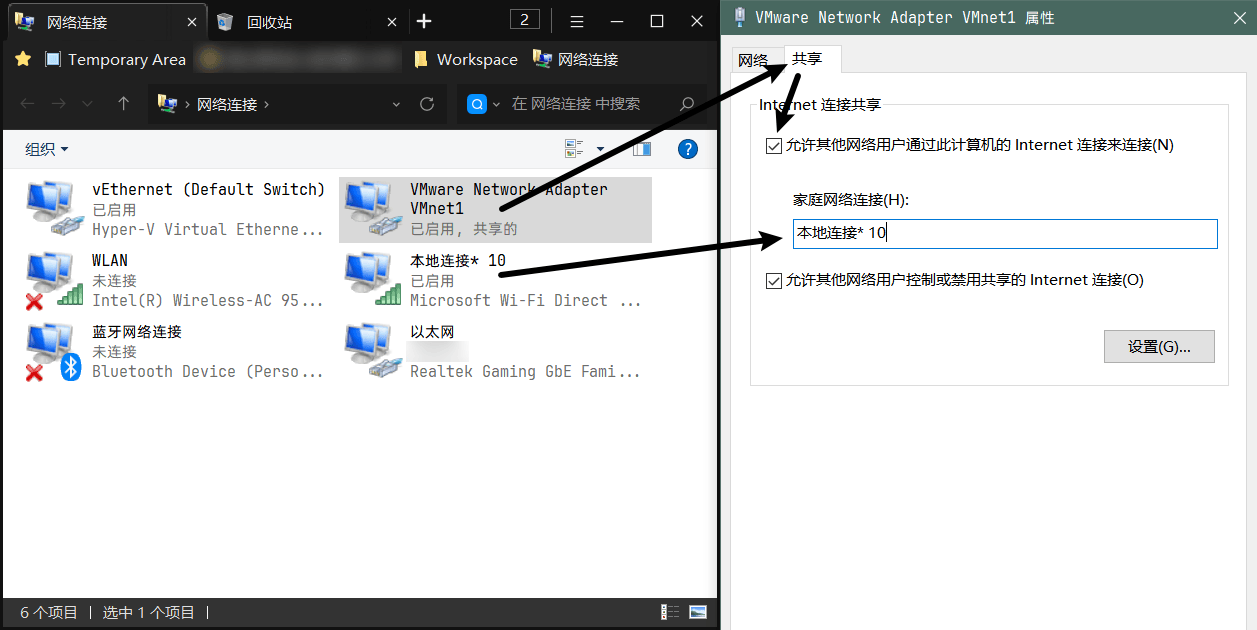Select the 蓝牙网络连接 adapter icon
Image resolution: width=1257 pixels, height=630 pixels.
pos(52,352)
